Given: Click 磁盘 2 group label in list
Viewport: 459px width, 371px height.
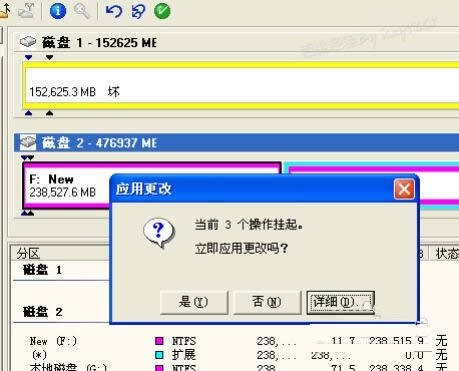Looking at the screenshot, I should (42, 312).
